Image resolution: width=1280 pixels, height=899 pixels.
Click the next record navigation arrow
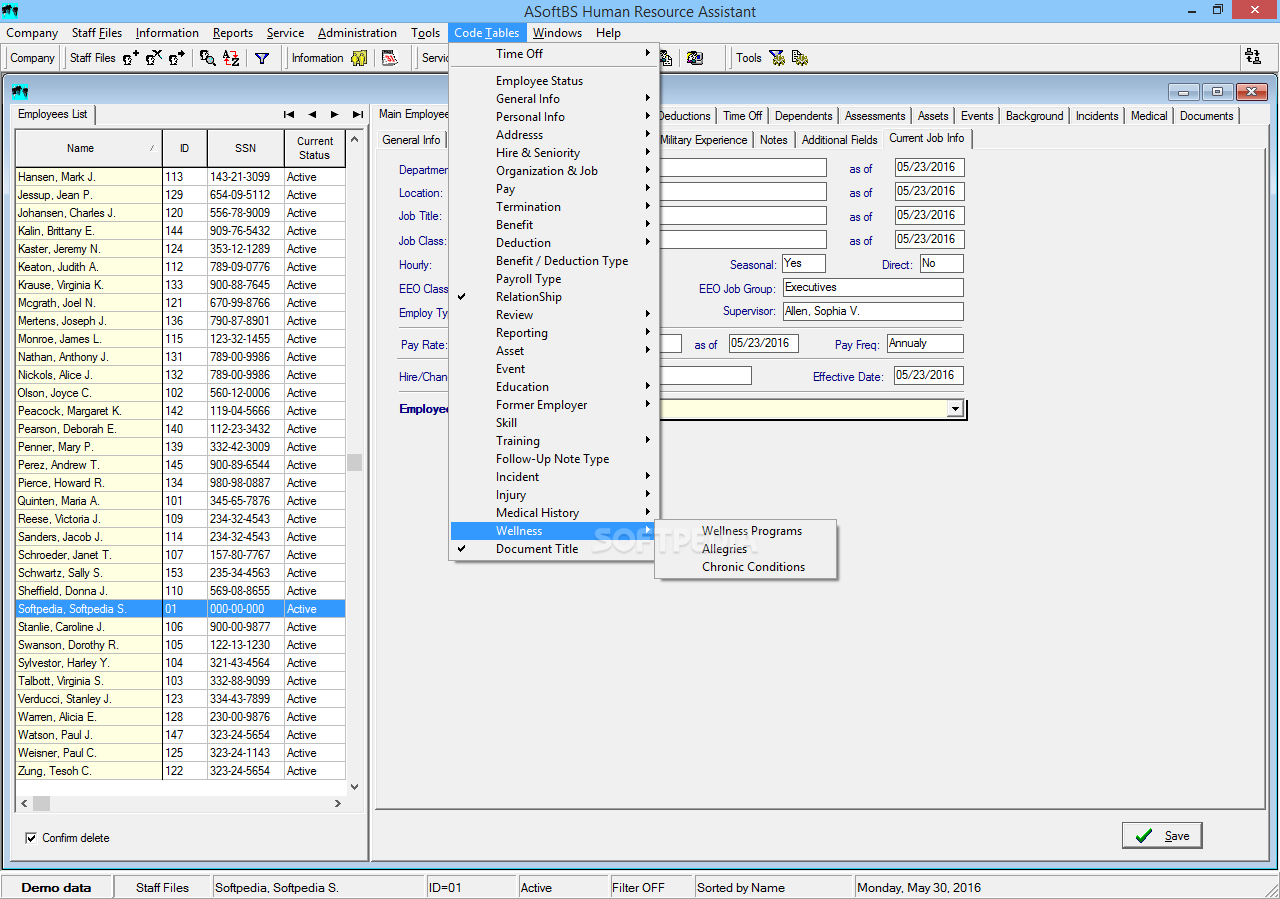click(x=335, y=114)
